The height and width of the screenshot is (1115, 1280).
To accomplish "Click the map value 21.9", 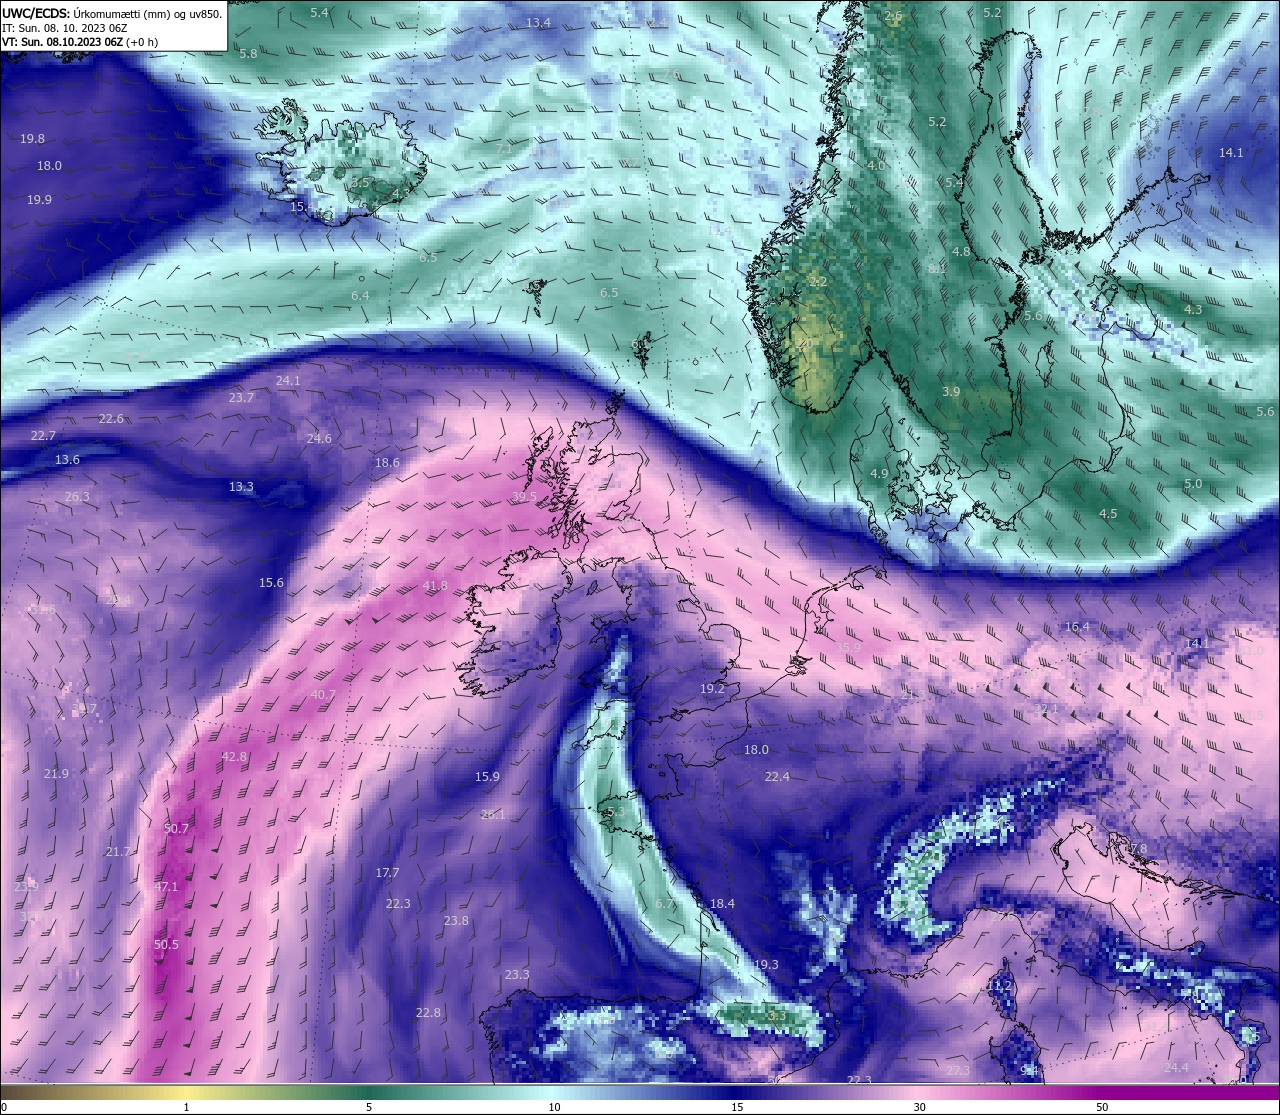I will [56, 774].
